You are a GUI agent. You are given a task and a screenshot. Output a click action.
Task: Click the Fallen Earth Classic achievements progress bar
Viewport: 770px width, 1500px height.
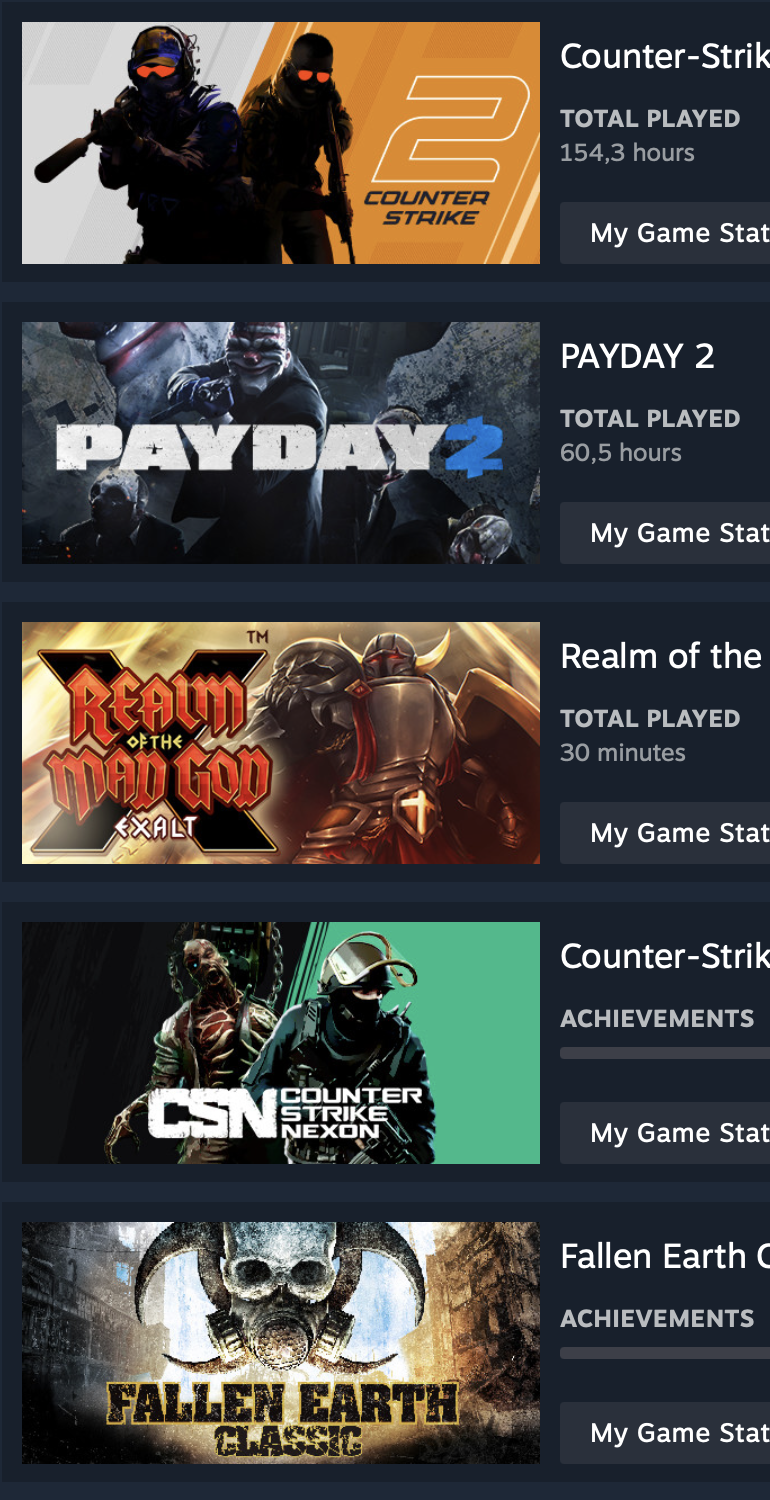[665, 1353]
